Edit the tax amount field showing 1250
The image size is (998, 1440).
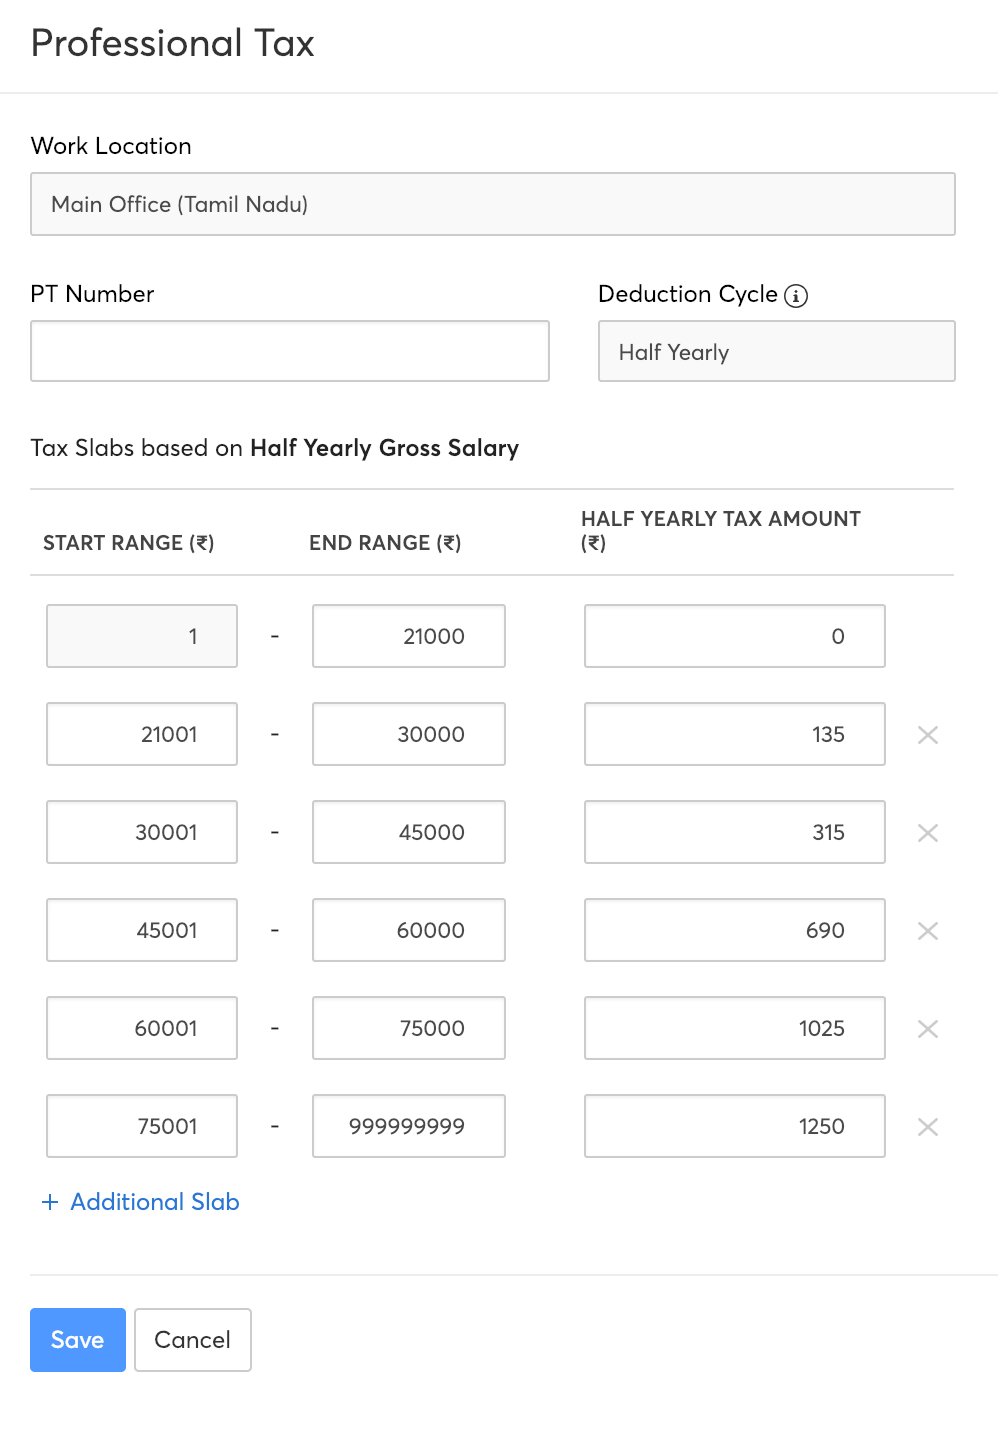734,1126
